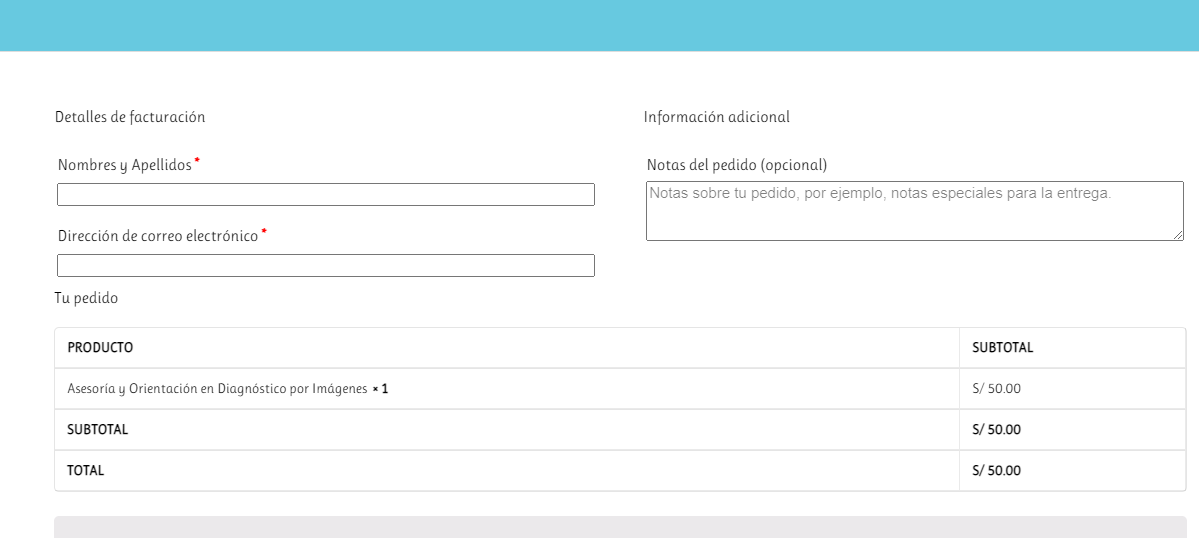Click the Notas del pedido textarea

(915, 211)
